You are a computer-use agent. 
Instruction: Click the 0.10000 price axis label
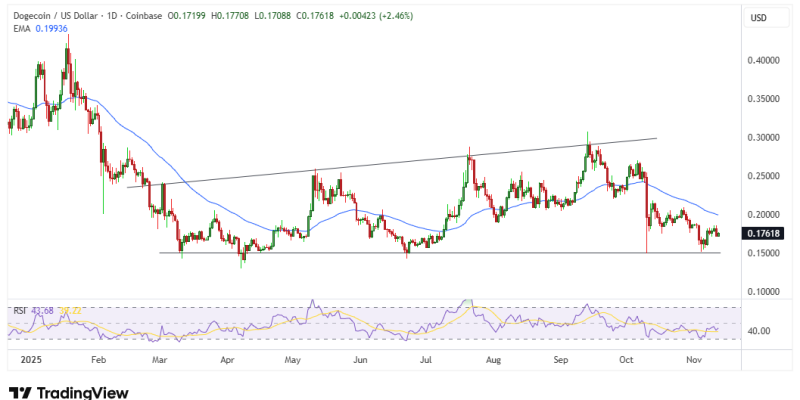(765, 292)
